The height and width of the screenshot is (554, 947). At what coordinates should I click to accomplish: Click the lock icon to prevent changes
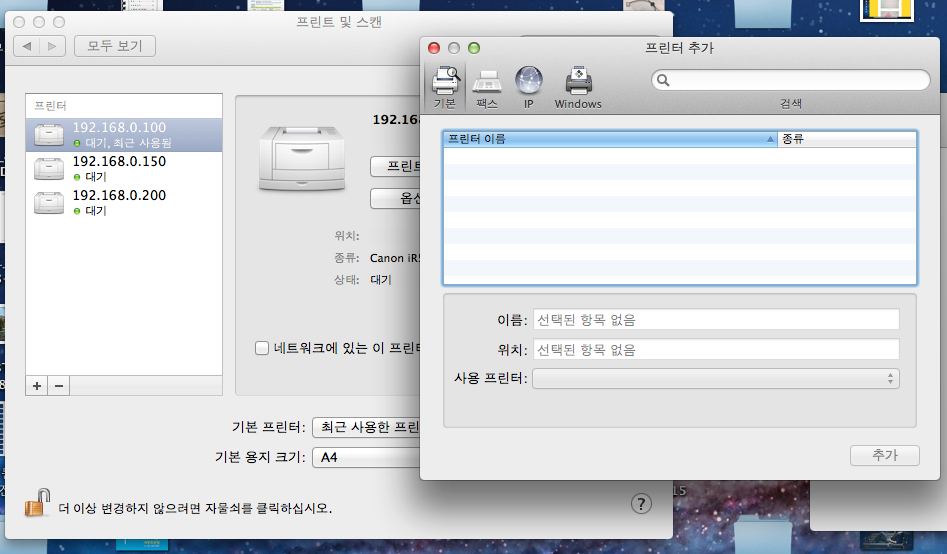pos(37,503)
